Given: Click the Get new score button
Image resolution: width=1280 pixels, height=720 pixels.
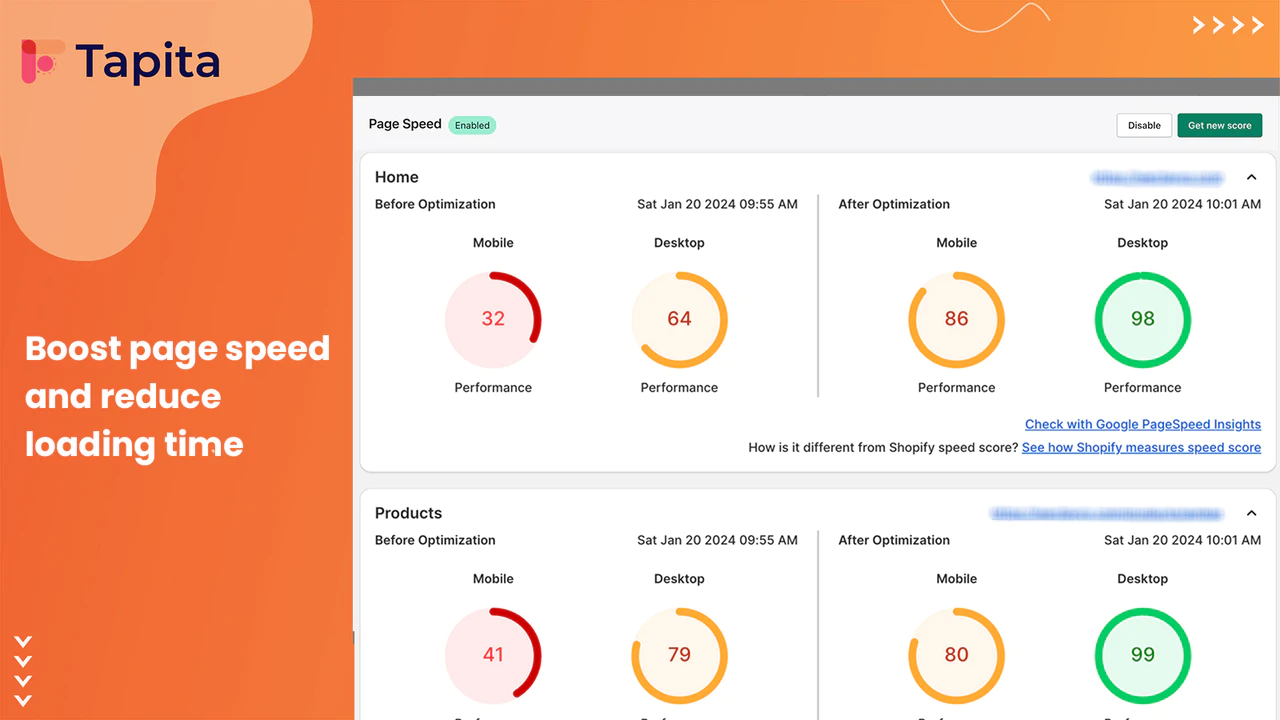Looking at the screenshot, I should (1219, 125).
